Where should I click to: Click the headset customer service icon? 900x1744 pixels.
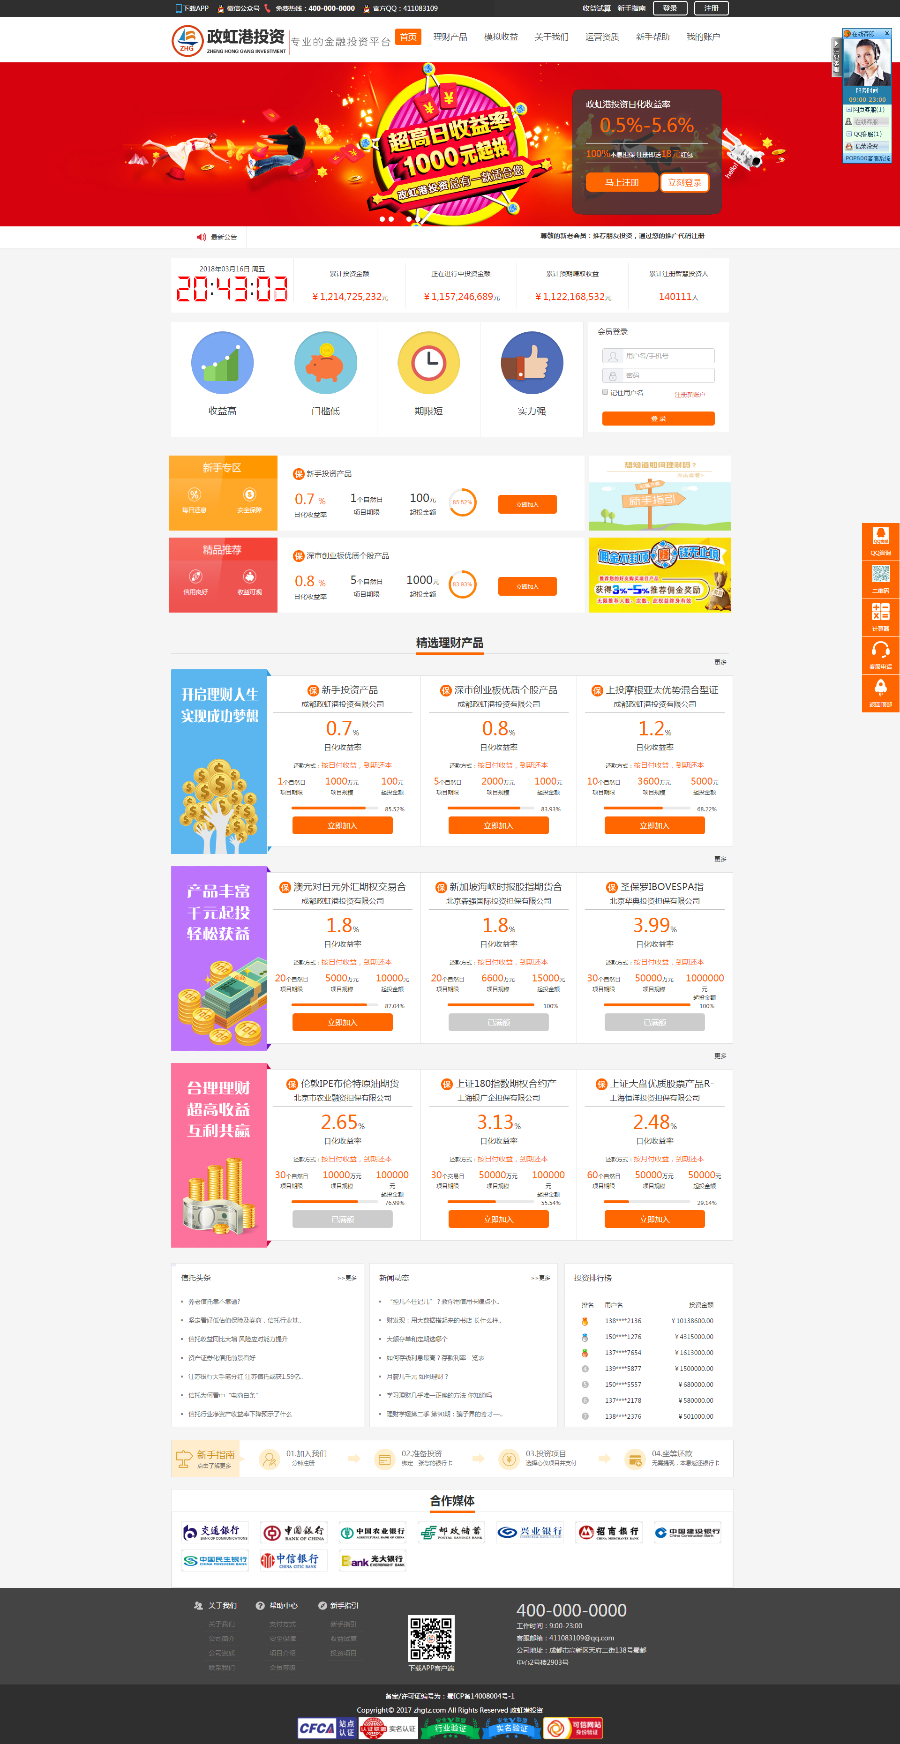click(880, 654)
